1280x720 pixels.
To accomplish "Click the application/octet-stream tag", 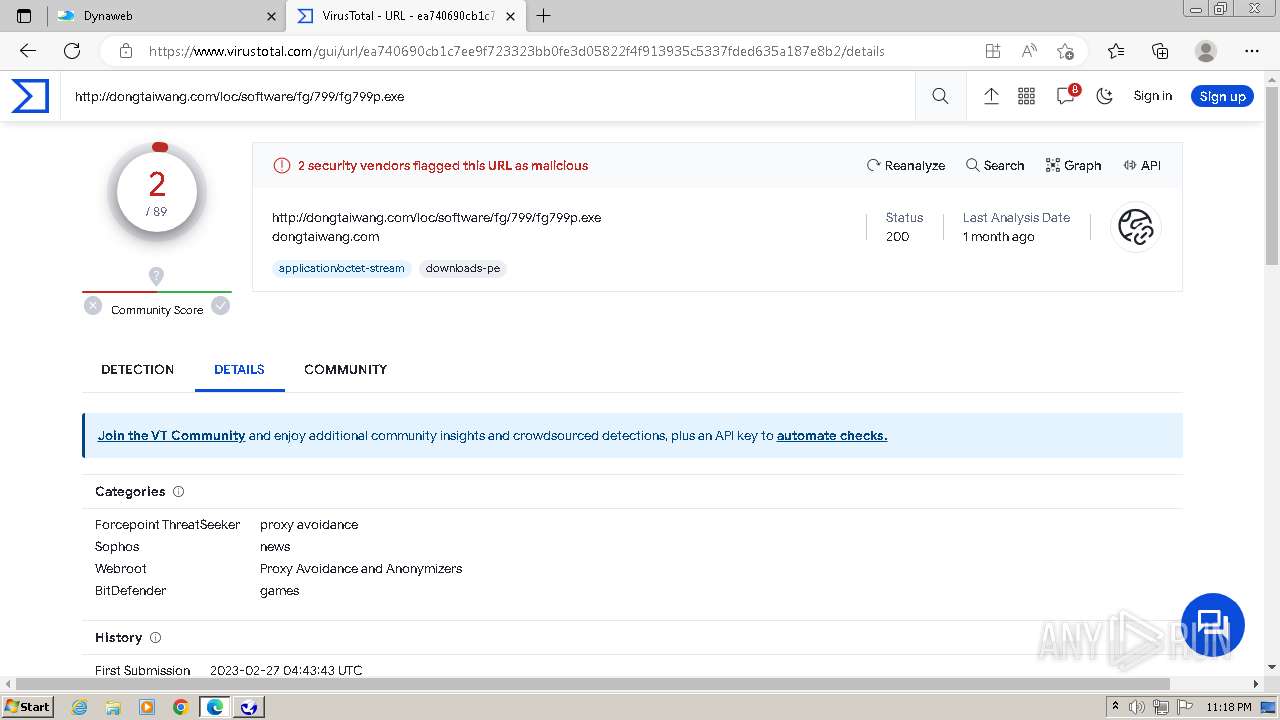I will tap(342, 268).
